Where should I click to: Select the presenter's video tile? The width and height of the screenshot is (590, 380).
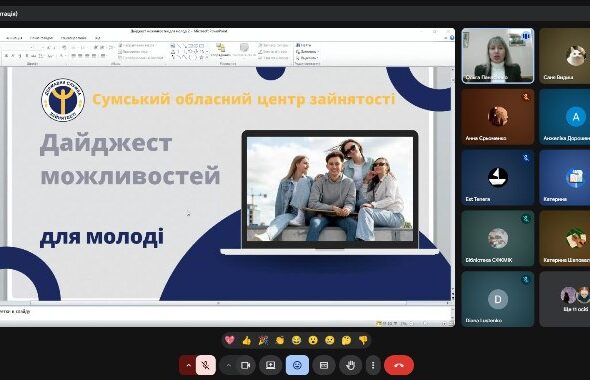click(x=497, y=56)
